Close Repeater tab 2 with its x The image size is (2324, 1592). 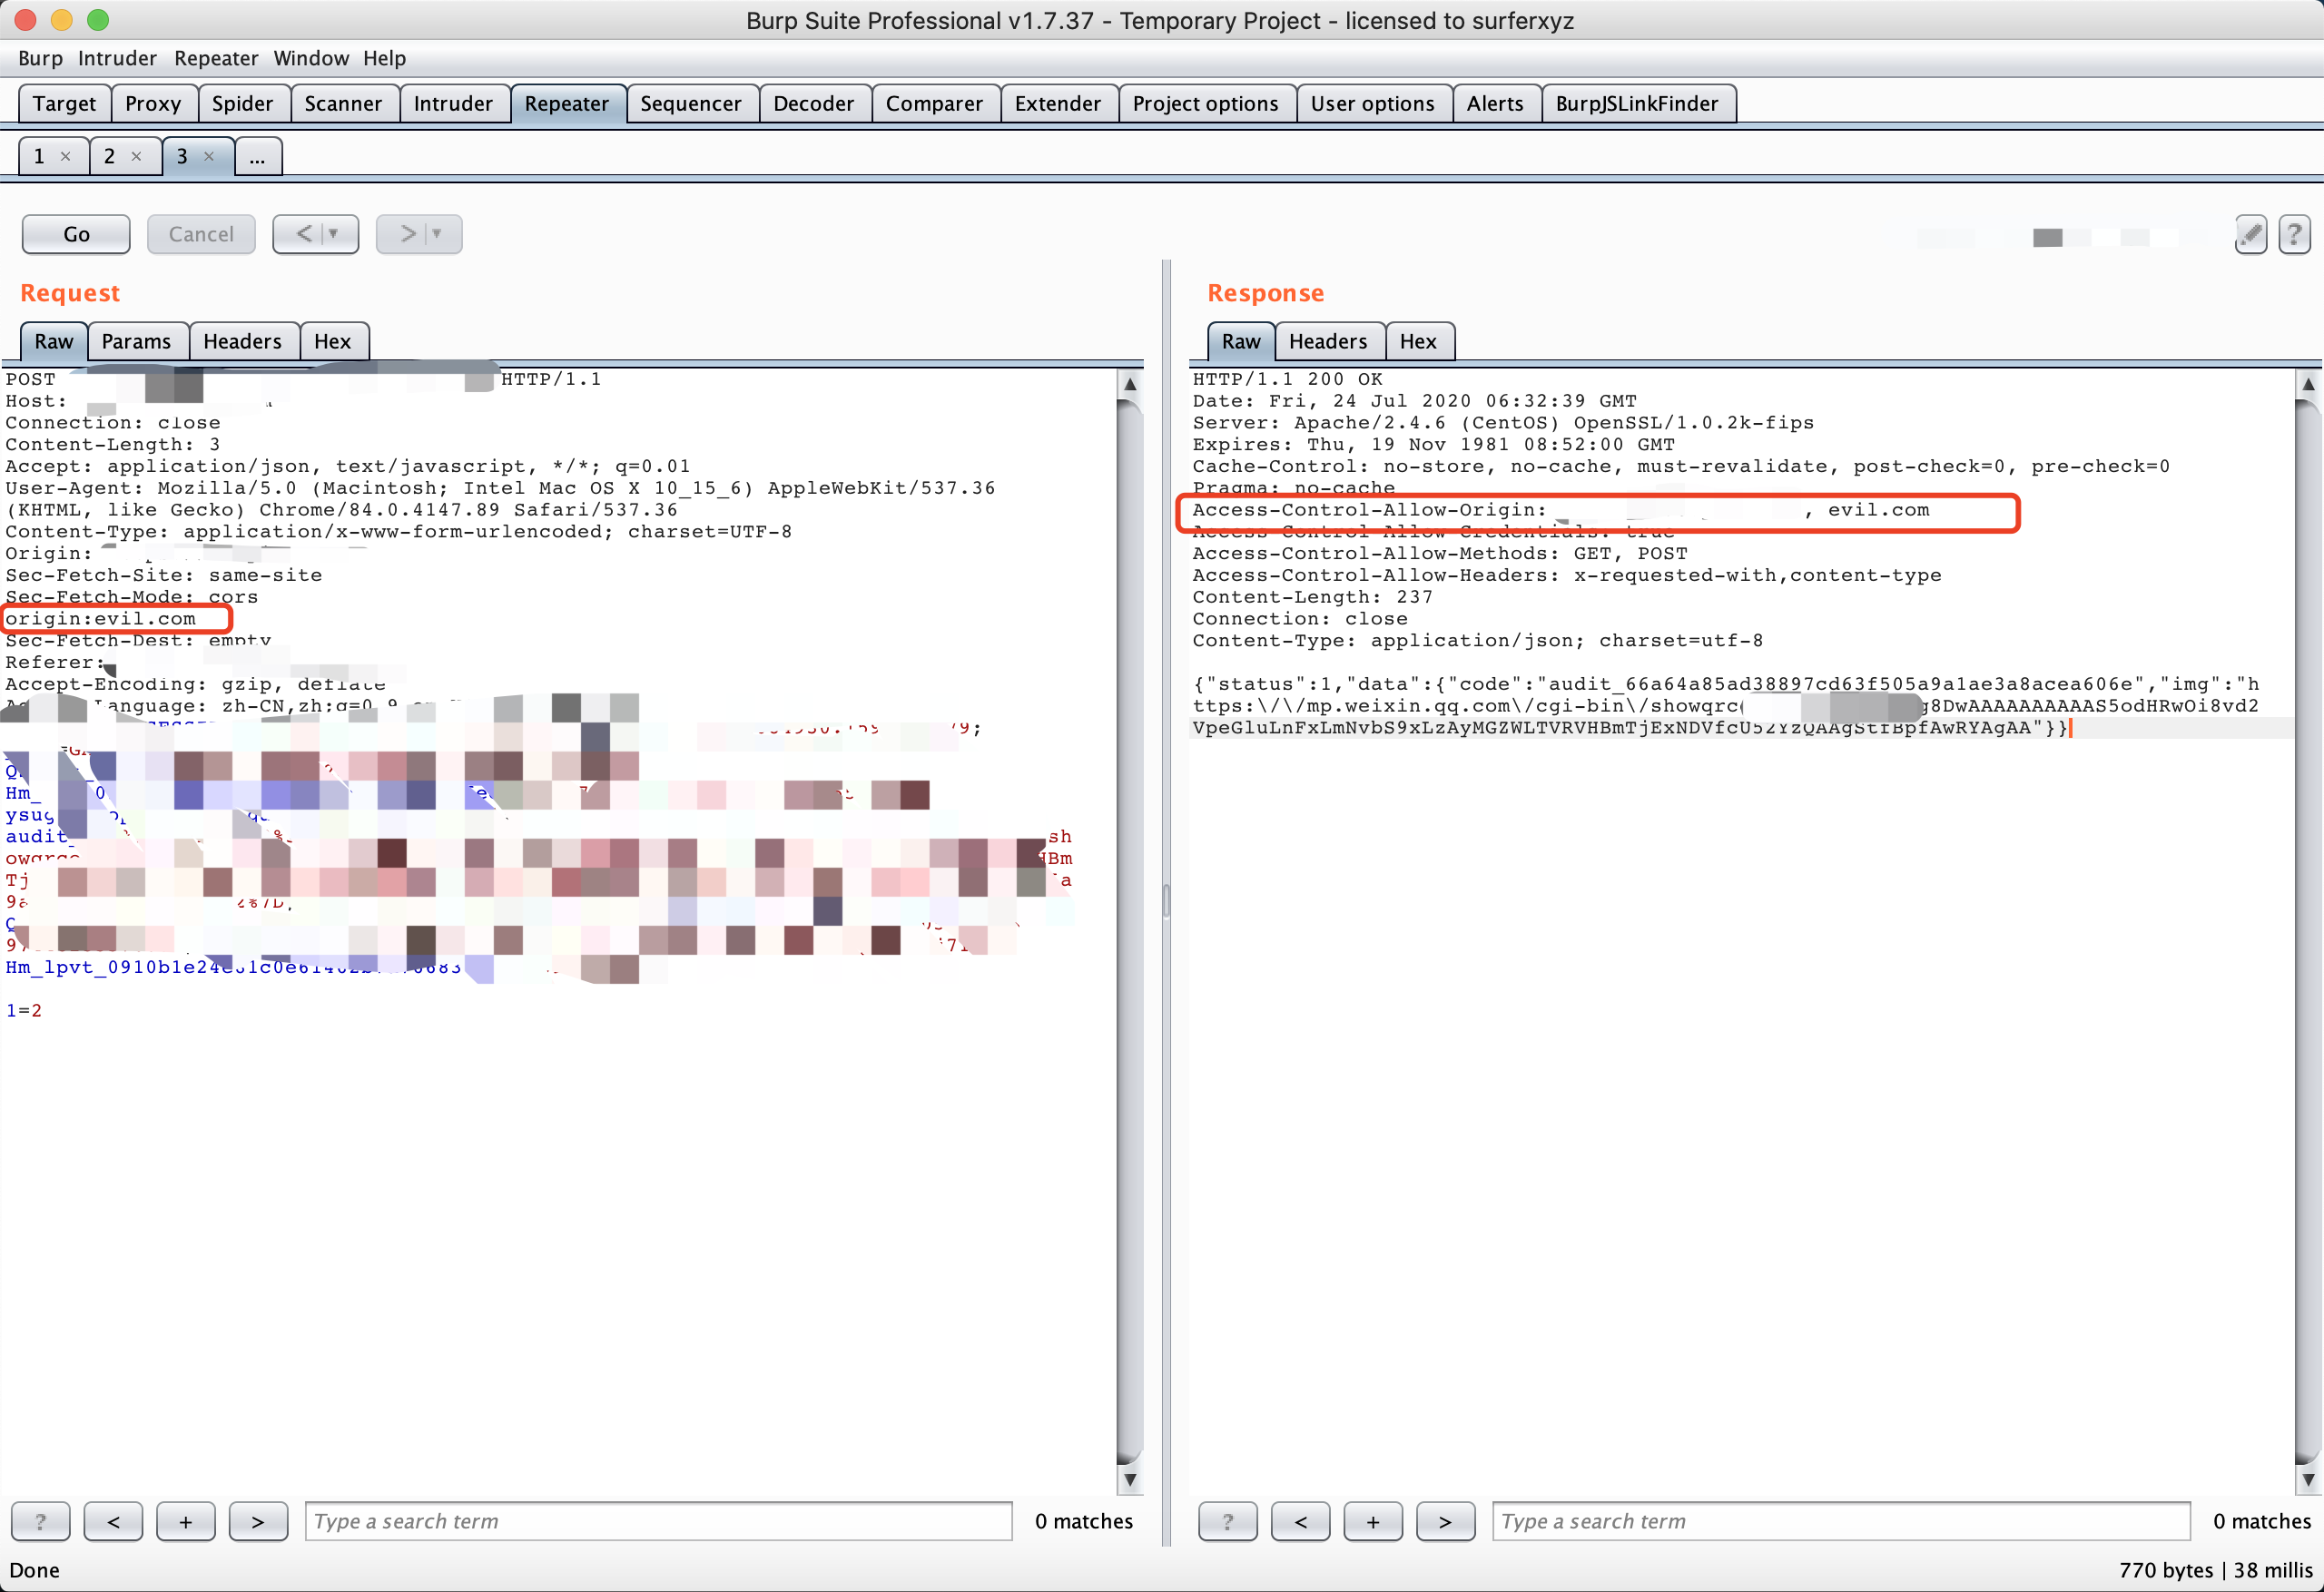coord(137,156)
